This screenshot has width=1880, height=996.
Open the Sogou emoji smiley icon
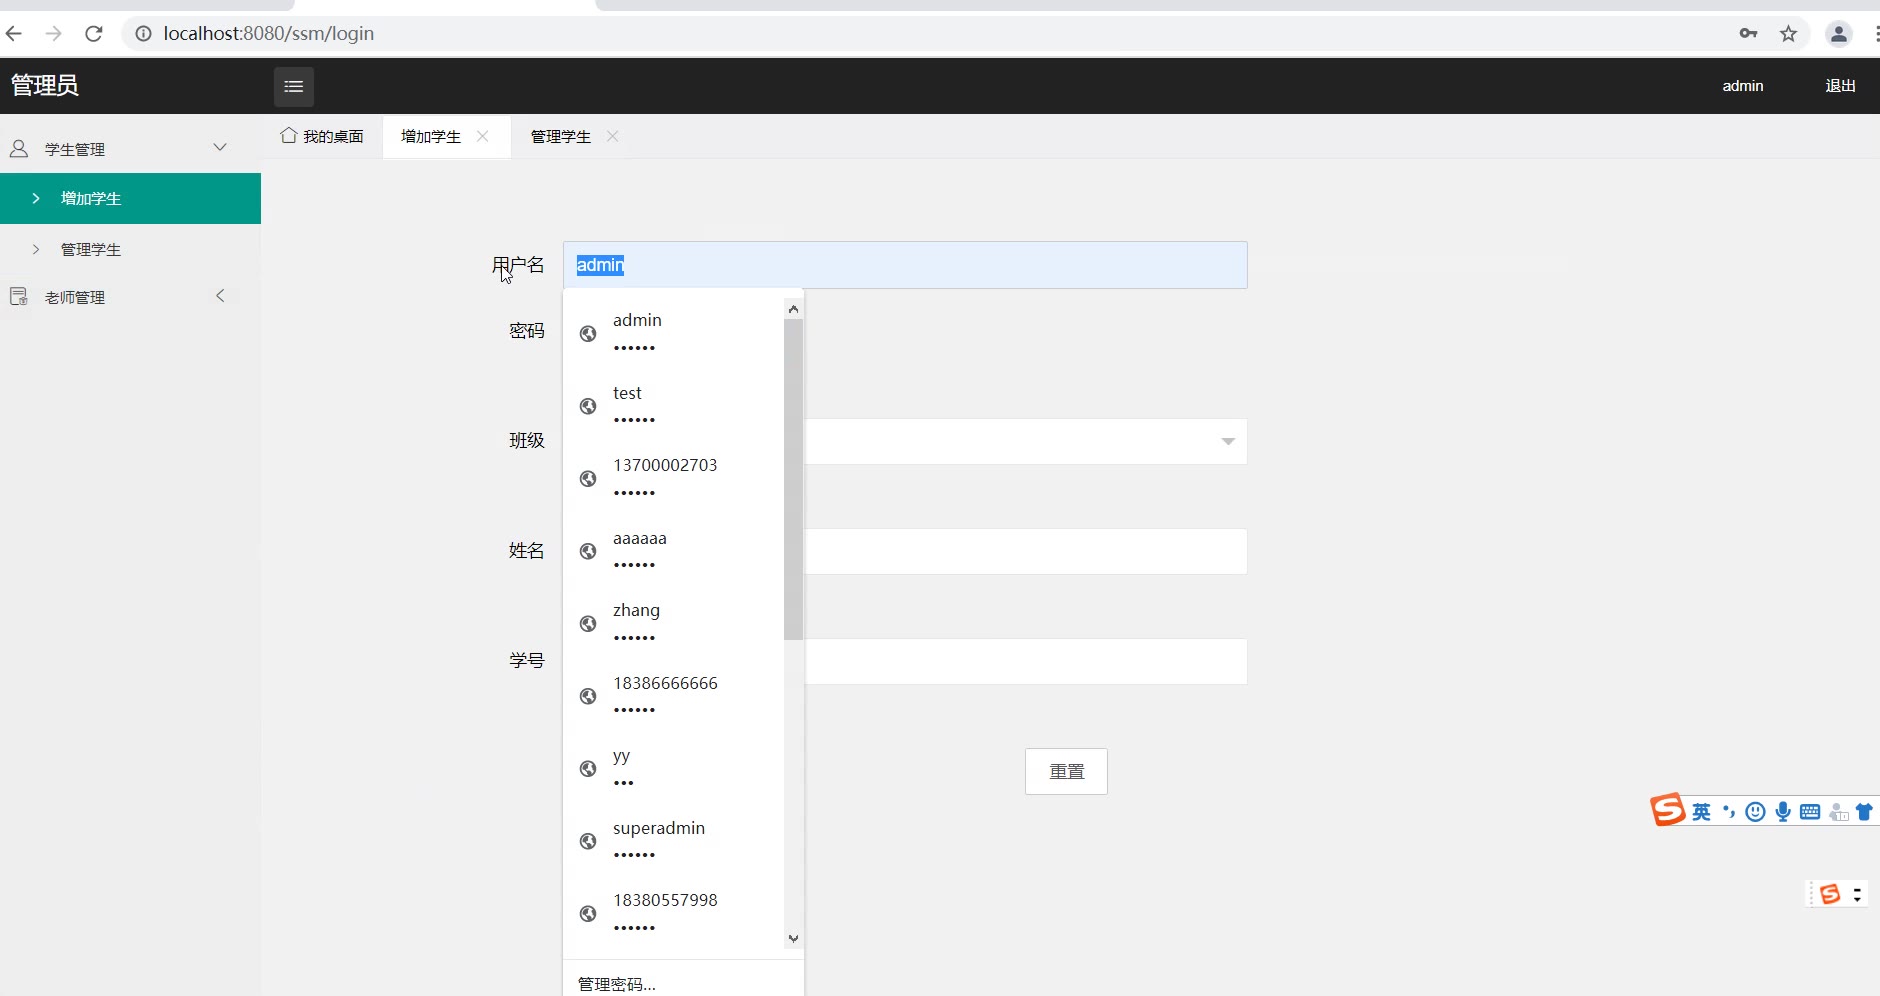1755,812
